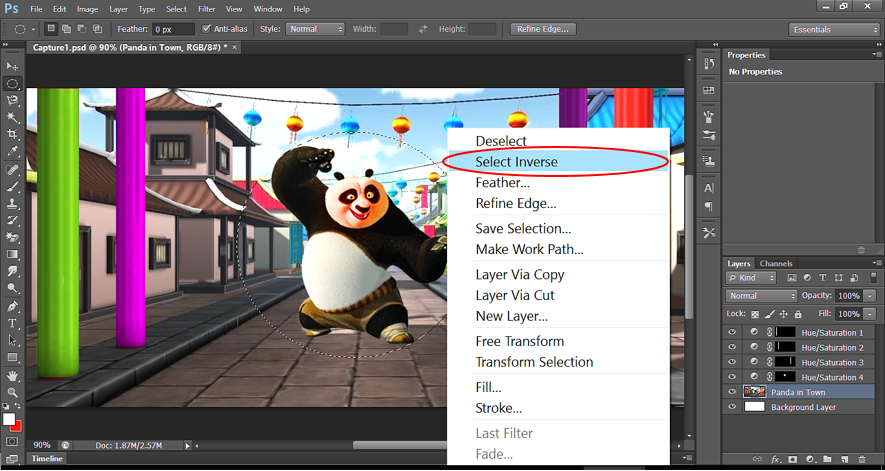This screenshot has height=471, width=885.
Task: Switch to the Channels tab
Action: coord(776,263)
